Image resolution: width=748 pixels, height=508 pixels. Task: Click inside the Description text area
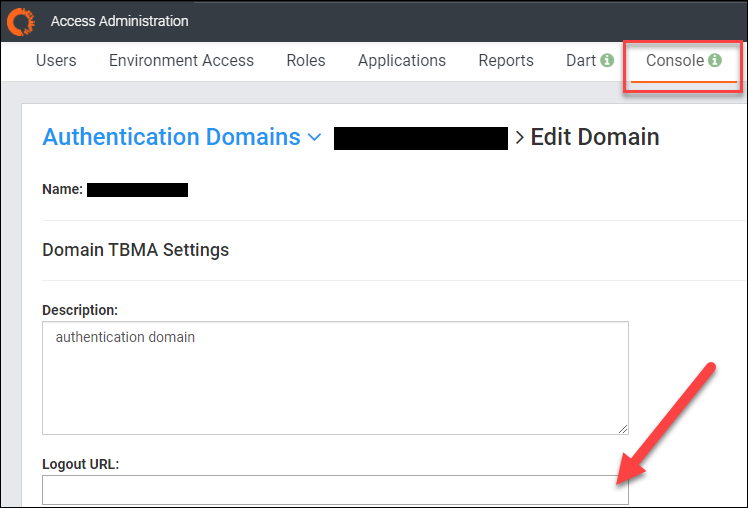point(335,378)
